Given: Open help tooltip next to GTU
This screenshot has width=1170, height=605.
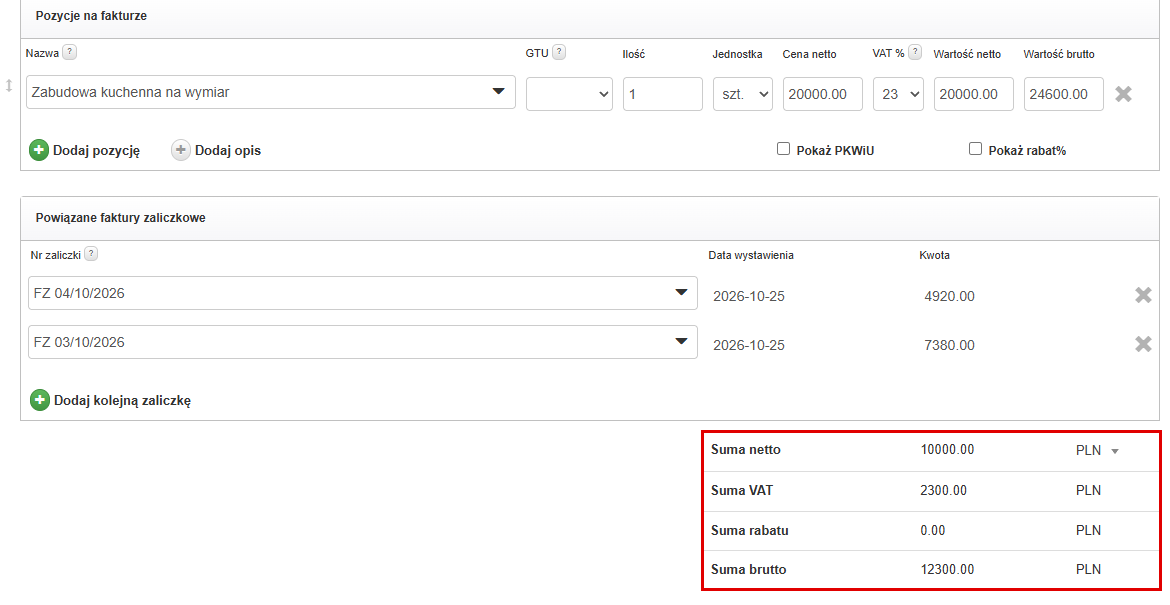Looking at the screenshot, I should pyautogui.click(x=559, y=52).
